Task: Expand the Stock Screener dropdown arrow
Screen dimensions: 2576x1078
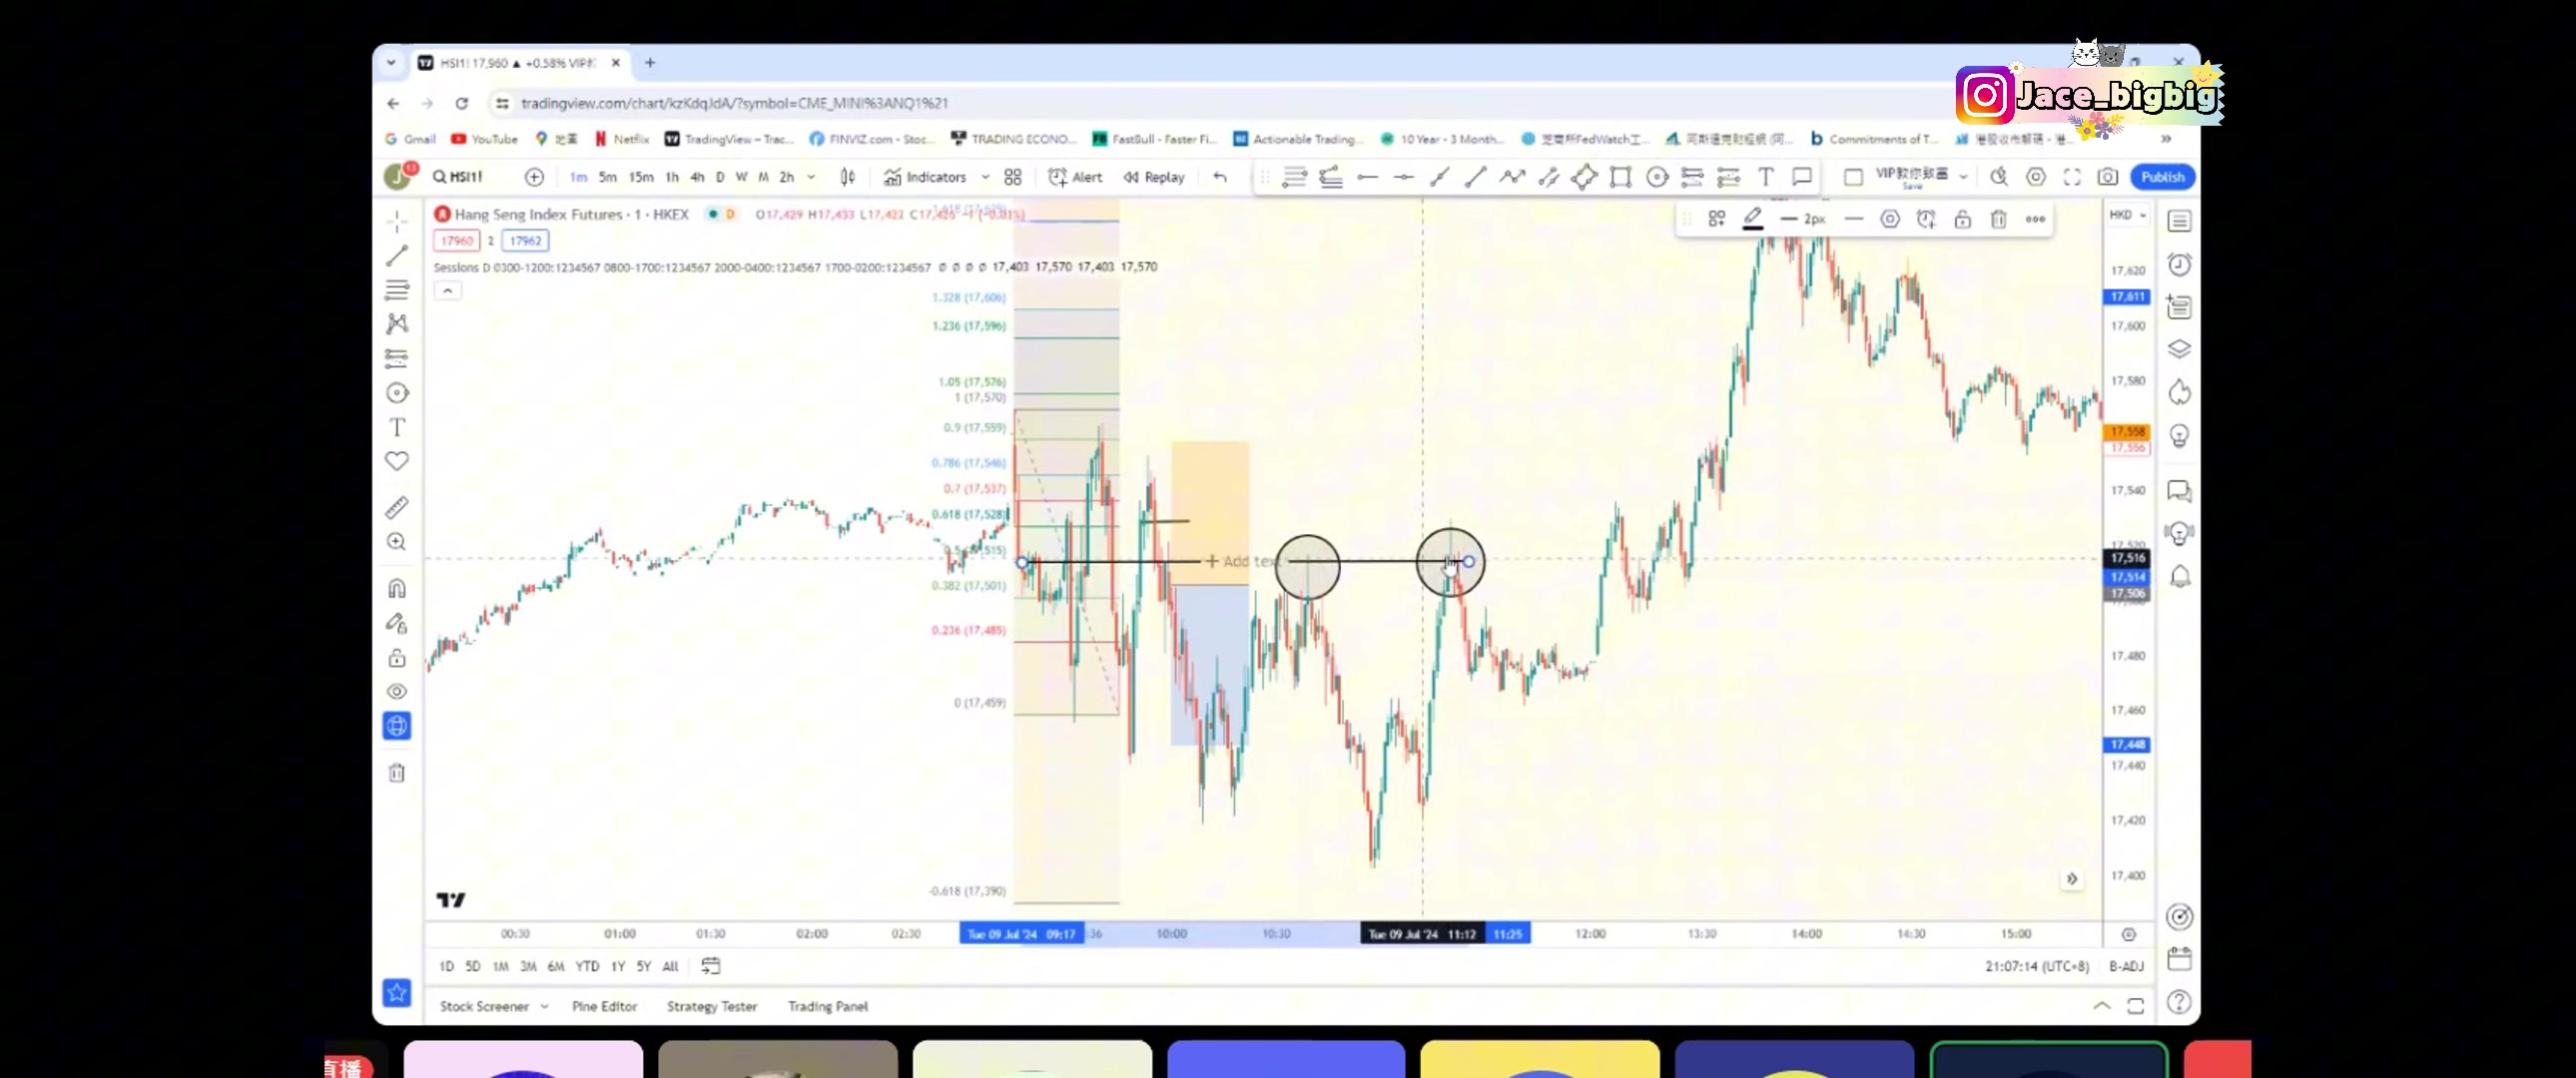Action: [544, 1006]
